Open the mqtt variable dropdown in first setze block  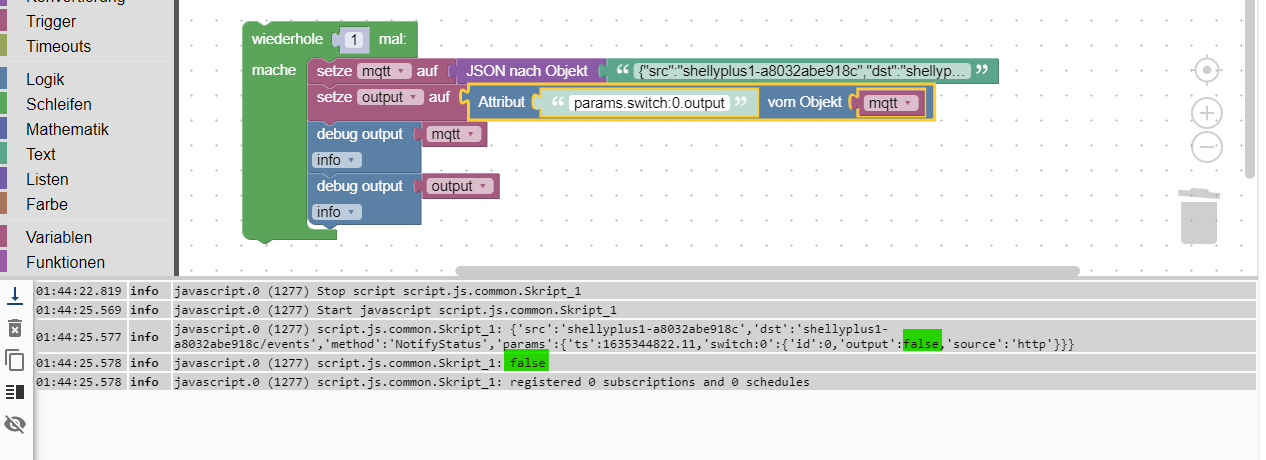coord(384,71)
